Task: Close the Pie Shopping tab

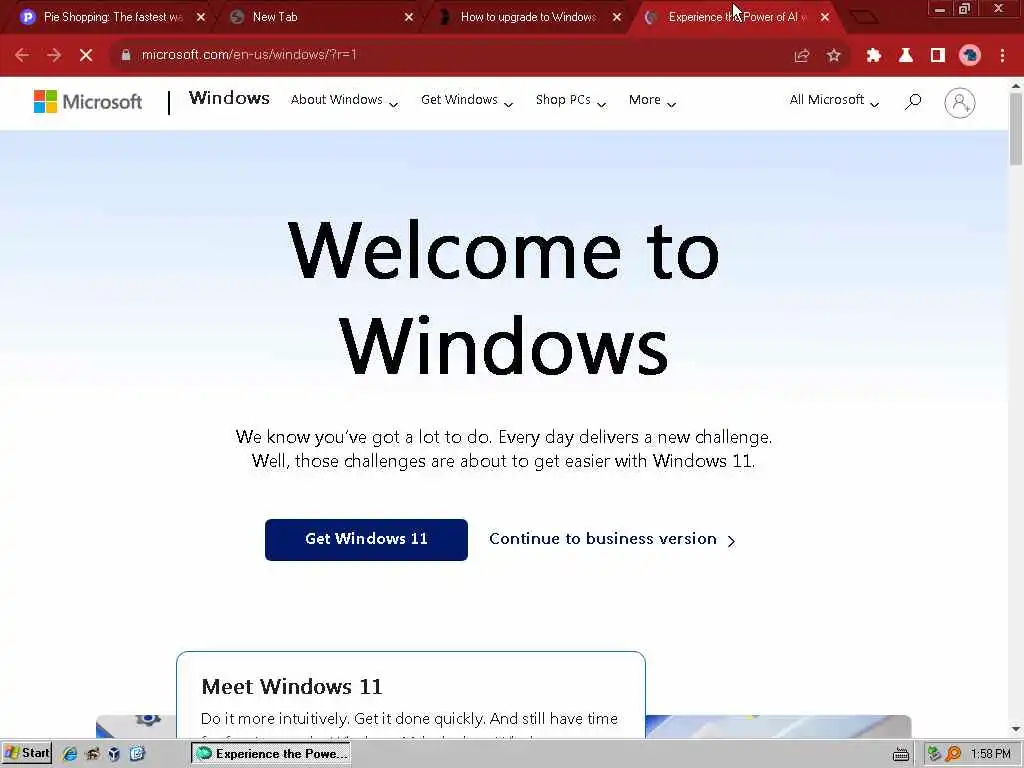Action: coord(200,17)
